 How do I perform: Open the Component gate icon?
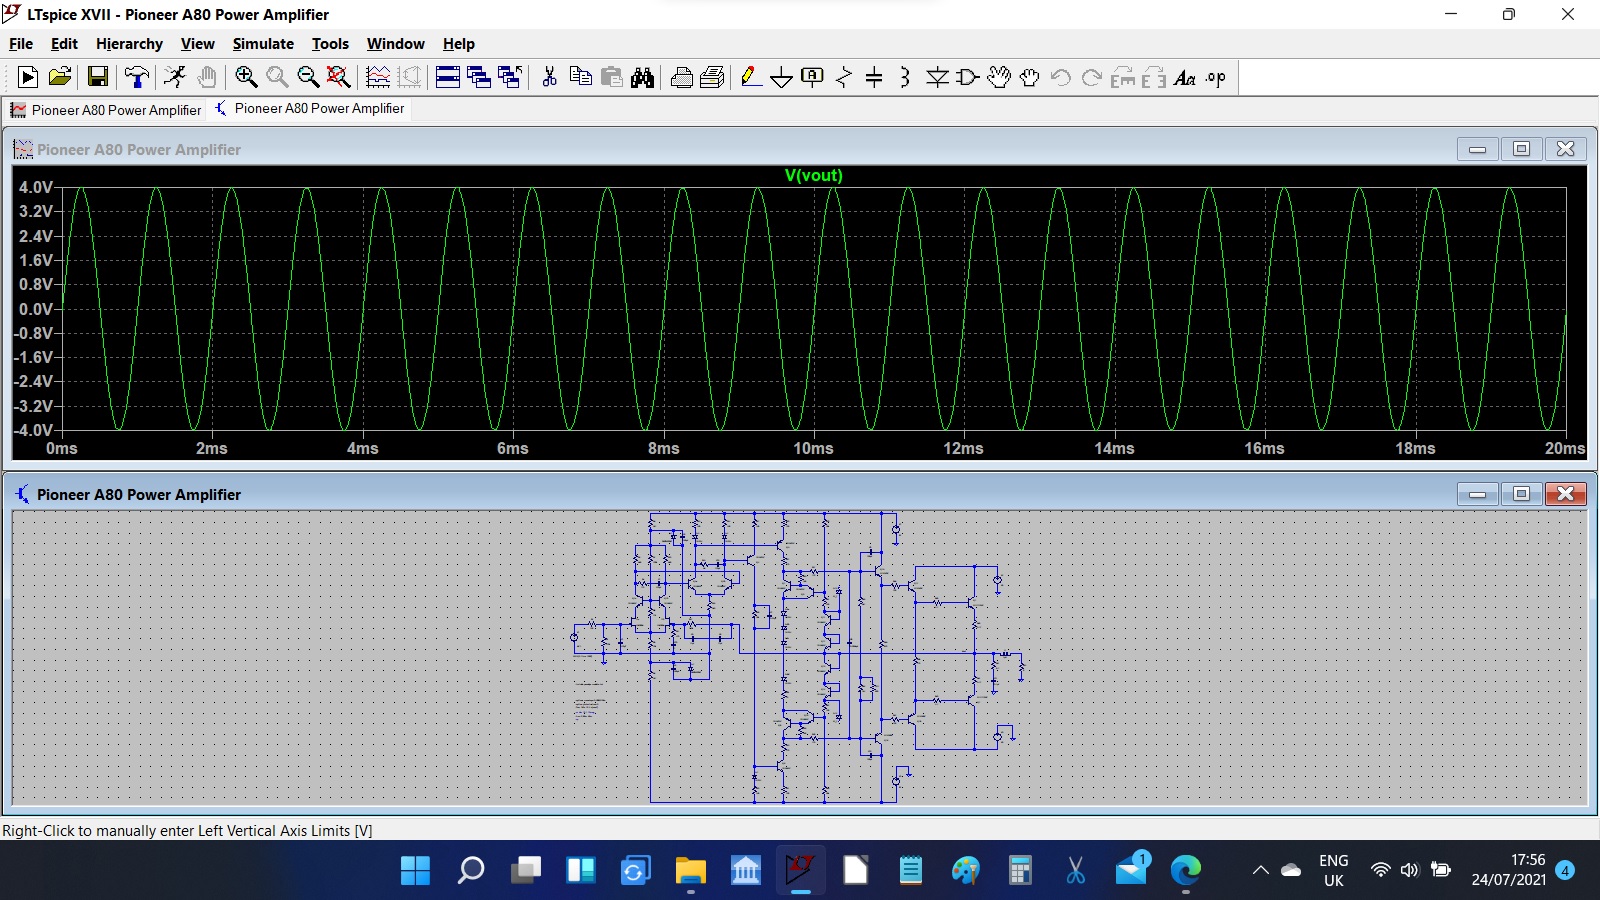pos(967,77)
